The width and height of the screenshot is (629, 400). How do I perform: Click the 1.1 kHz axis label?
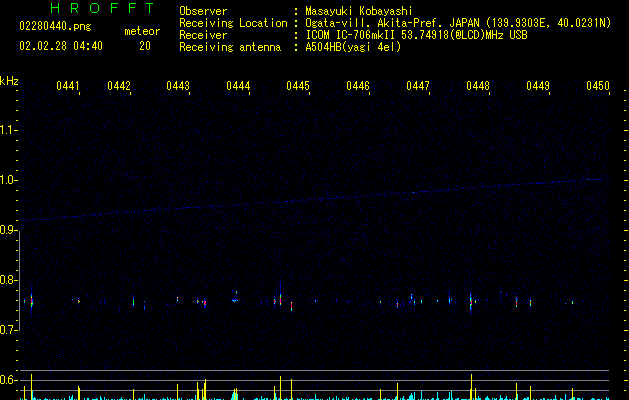click(8, 130)
